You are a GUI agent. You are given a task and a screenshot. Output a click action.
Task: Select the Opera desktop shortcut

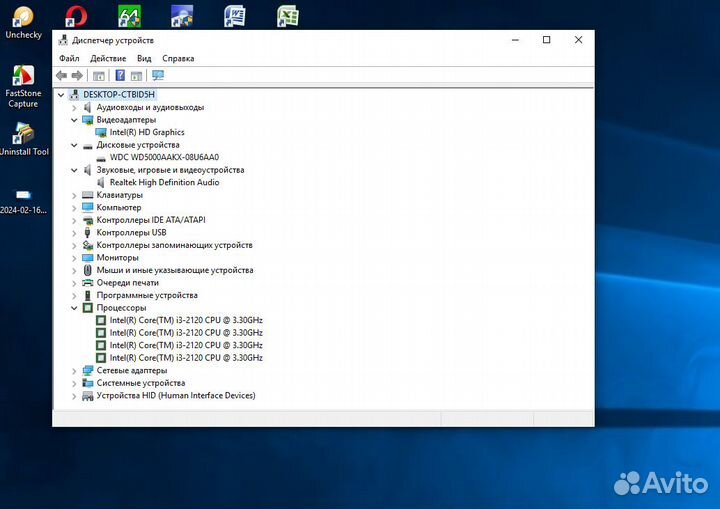(x=76, y=16)
